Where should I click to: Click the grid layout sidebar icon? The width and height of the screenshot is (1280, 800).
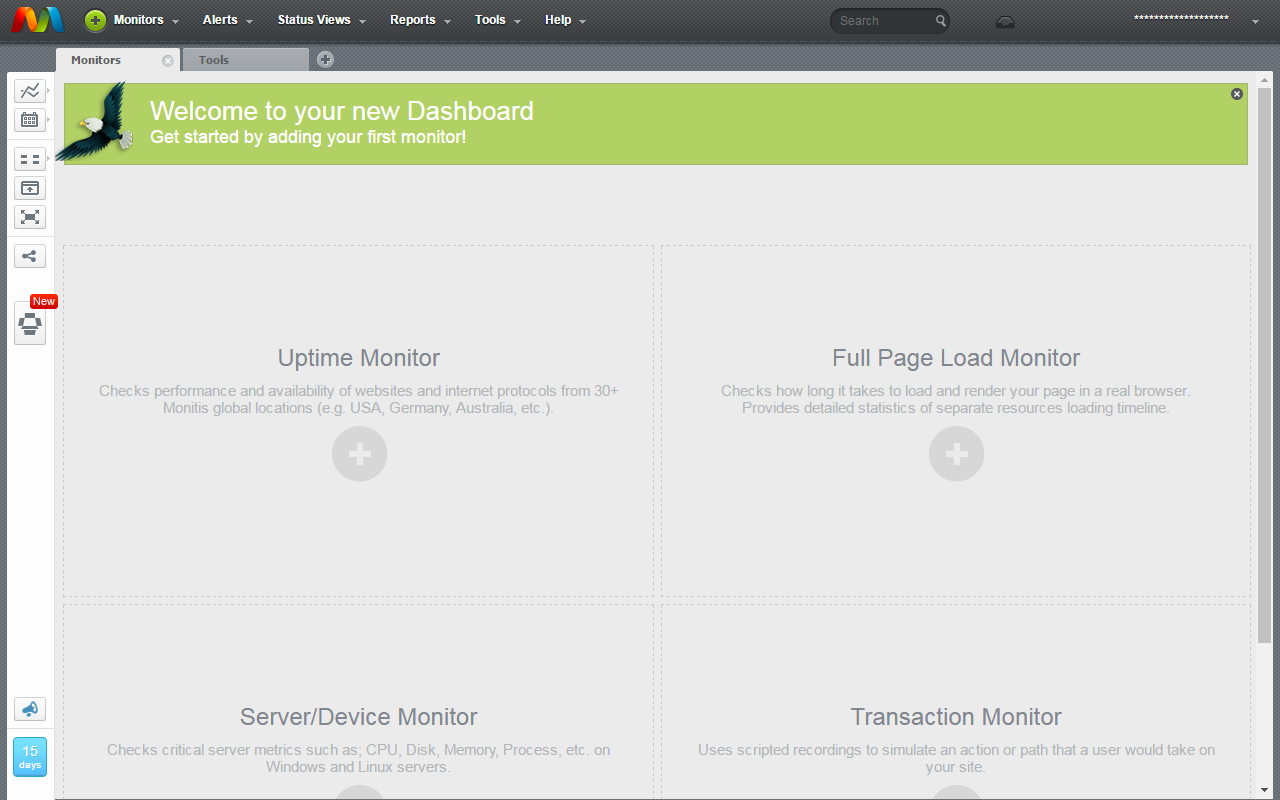click(30, 159)
